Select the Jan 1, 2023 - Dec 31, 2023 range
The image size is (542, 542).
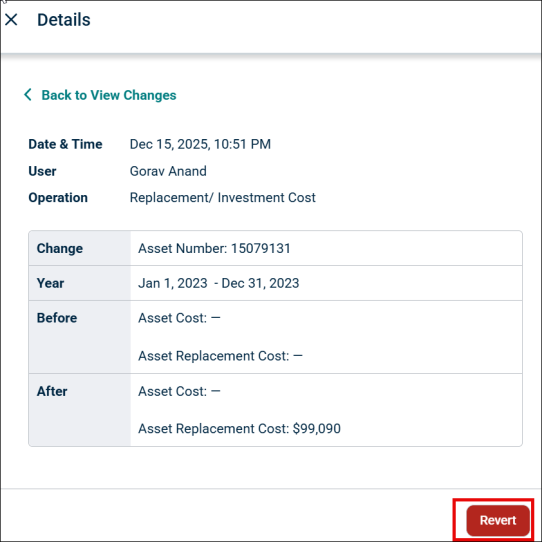pyautogui.click(x=218, y=283)
